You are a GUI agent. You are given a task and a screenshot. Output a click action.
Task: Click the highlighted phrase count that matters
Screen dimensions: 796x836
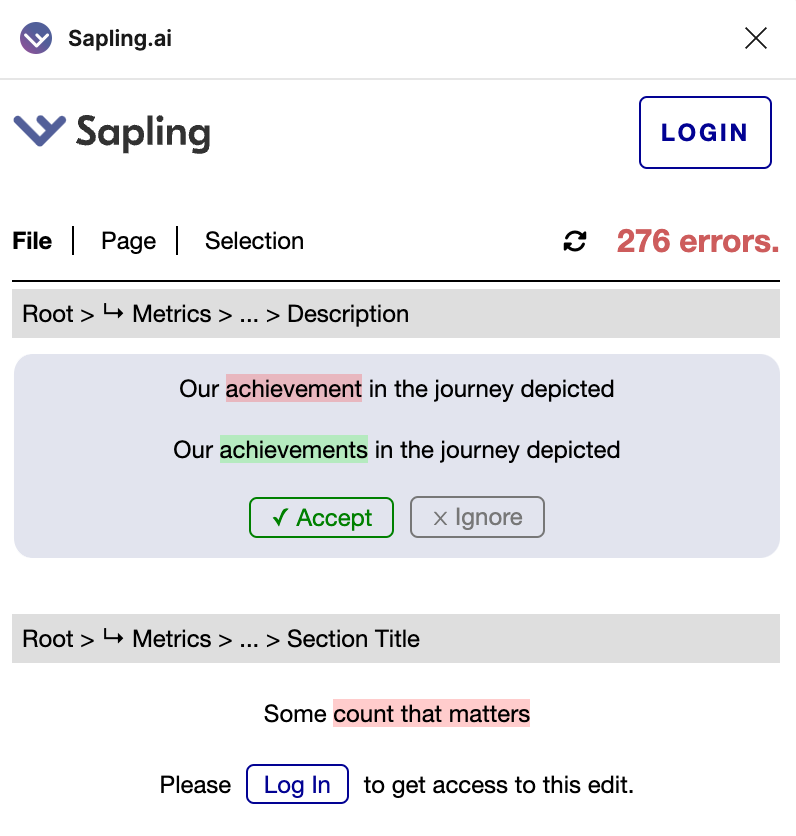[x=431, y=713]
